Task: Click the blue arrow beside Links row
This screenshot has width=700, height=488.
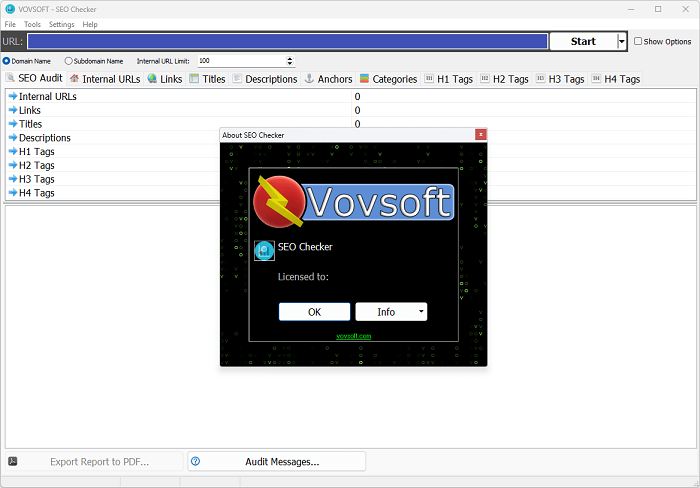Action: (13, 110)
